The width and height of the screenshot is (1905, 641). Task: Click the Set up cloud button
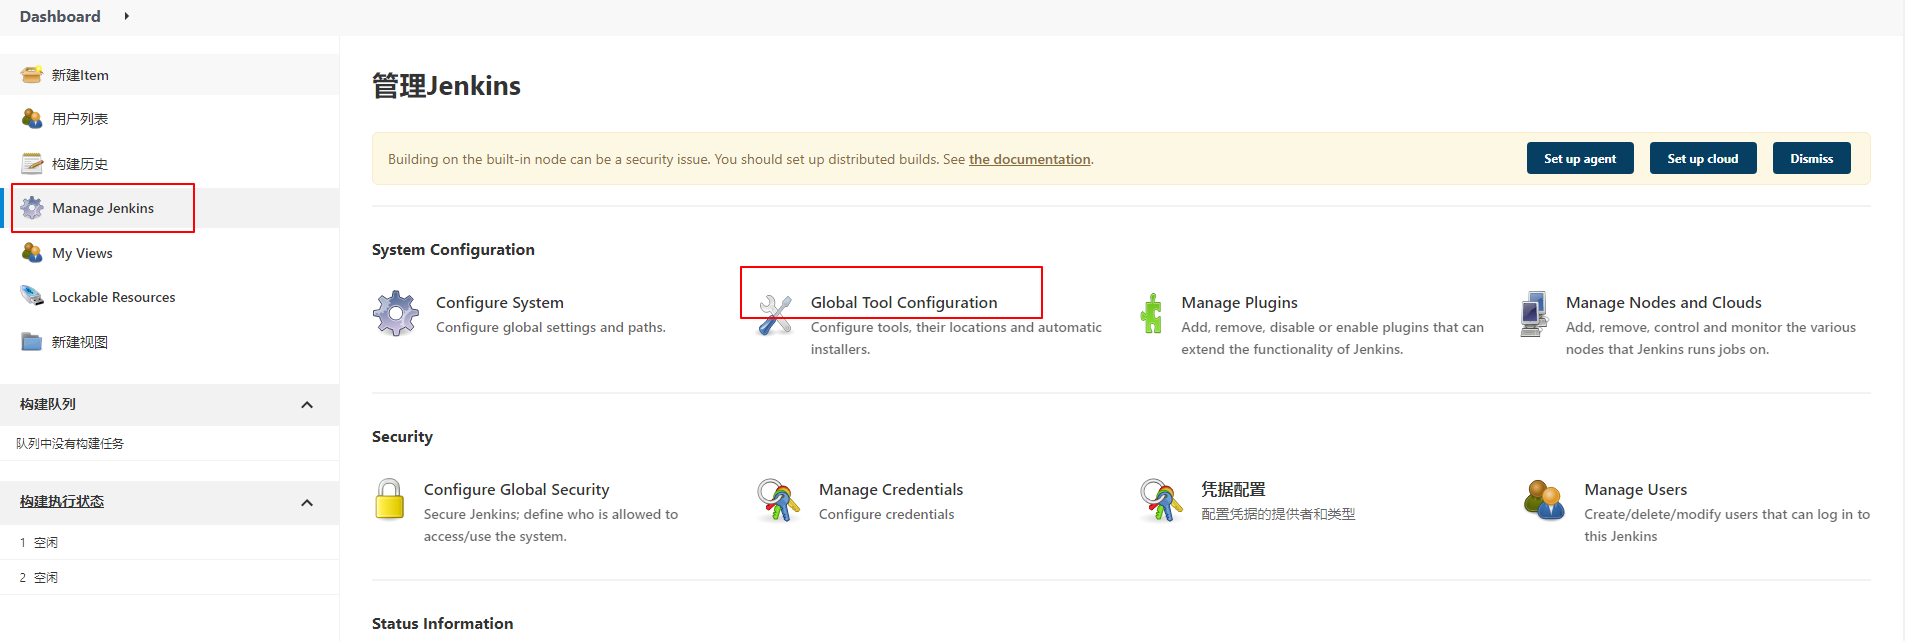coord(1703,158)
